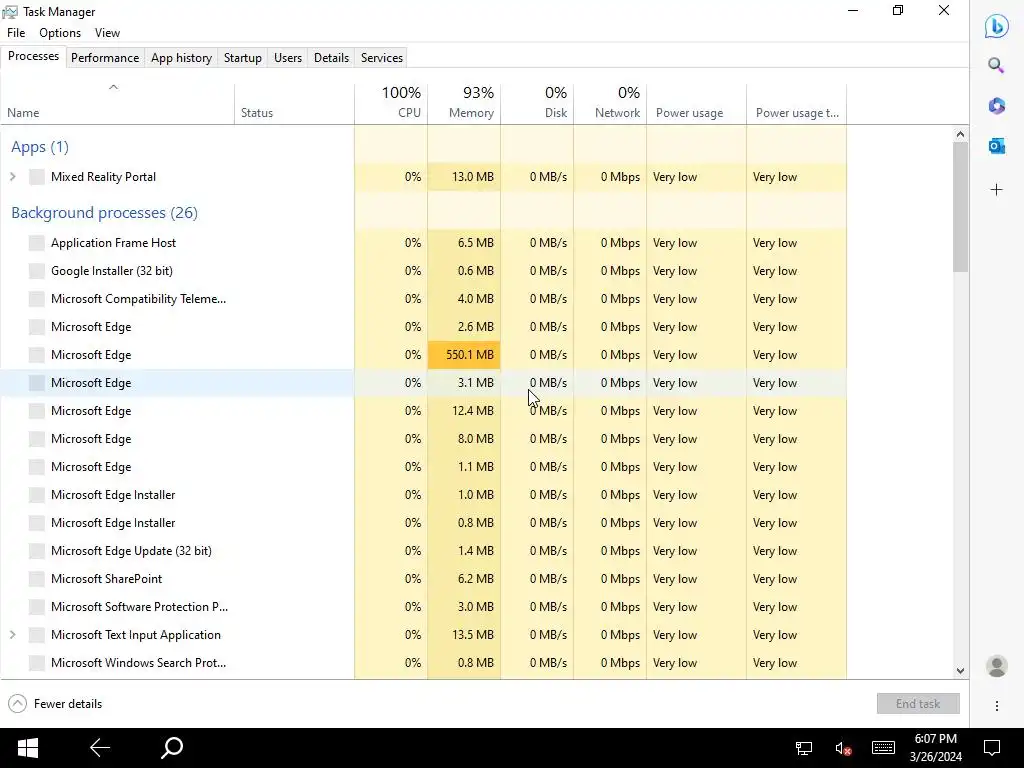The height and width of the screenshot is (768, 1024).
Task: Click the Mixed Reality Portal process icon
Action: pos(37,177)
